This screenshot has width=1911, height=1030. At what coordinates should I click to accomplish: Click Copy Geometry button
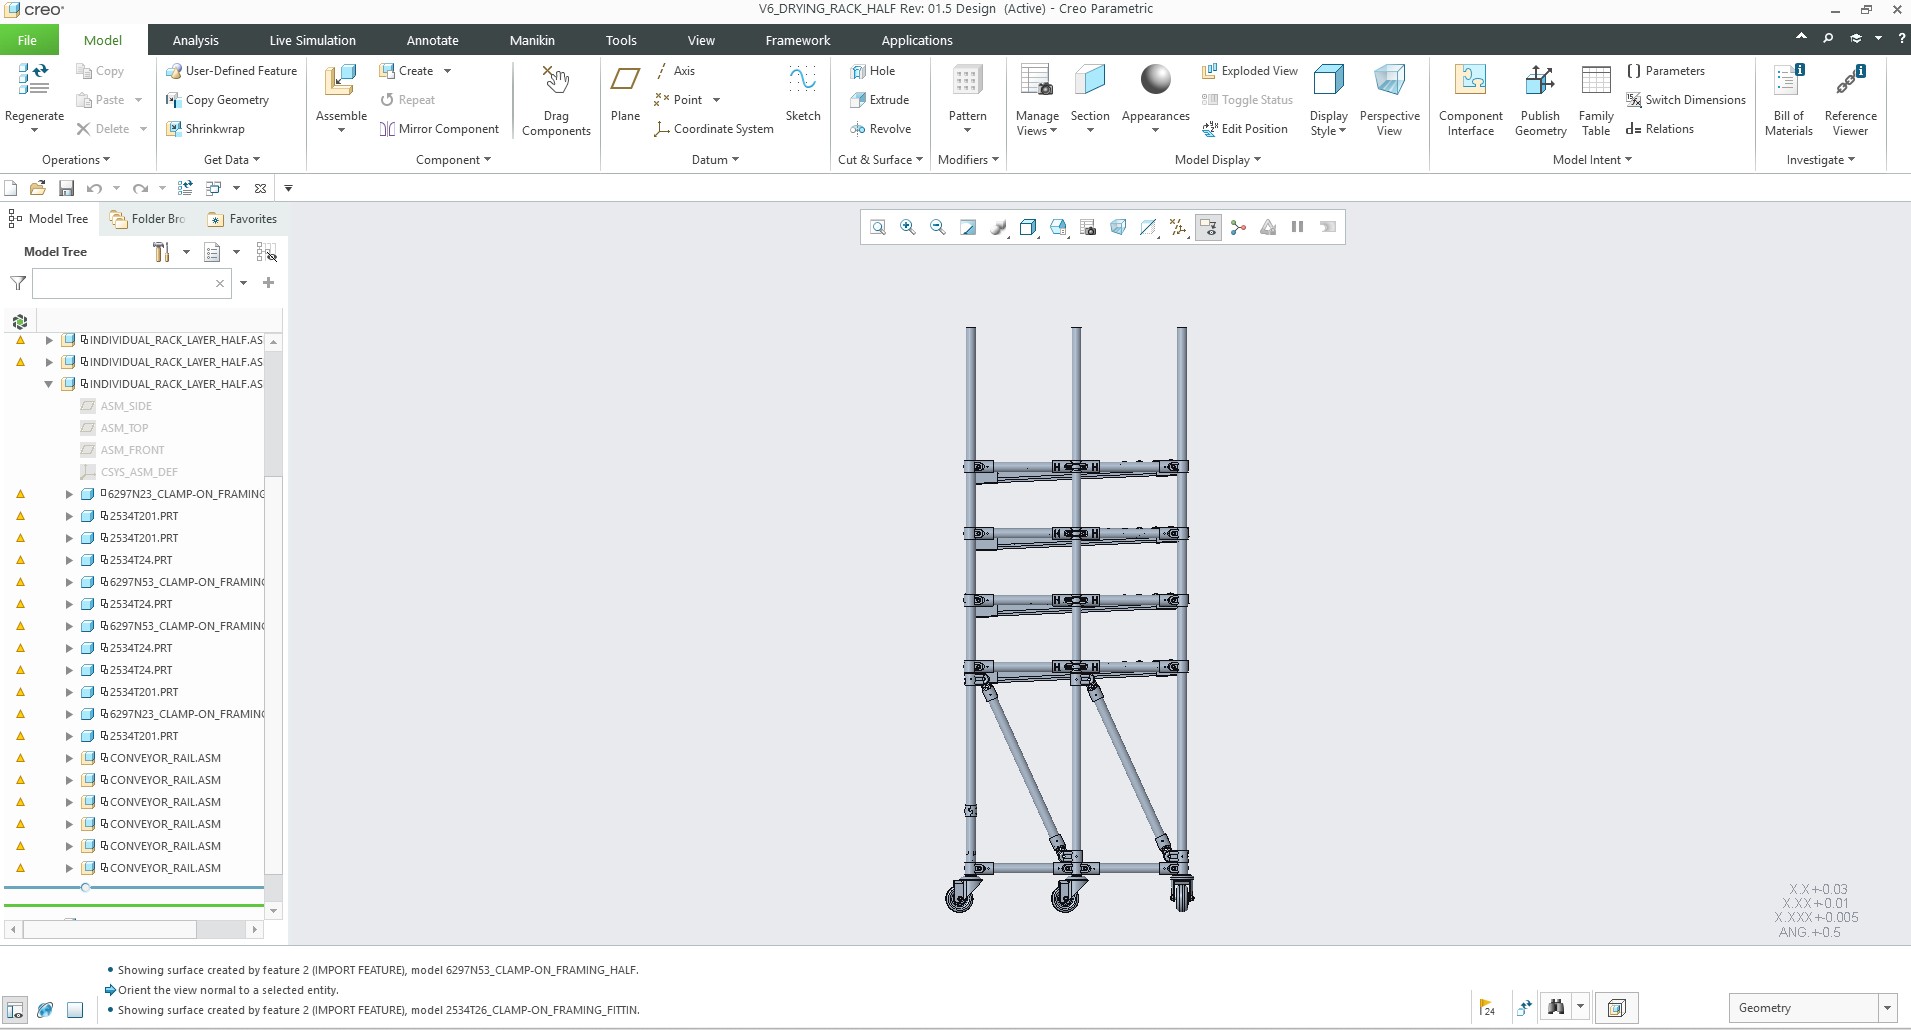[217, 100]
